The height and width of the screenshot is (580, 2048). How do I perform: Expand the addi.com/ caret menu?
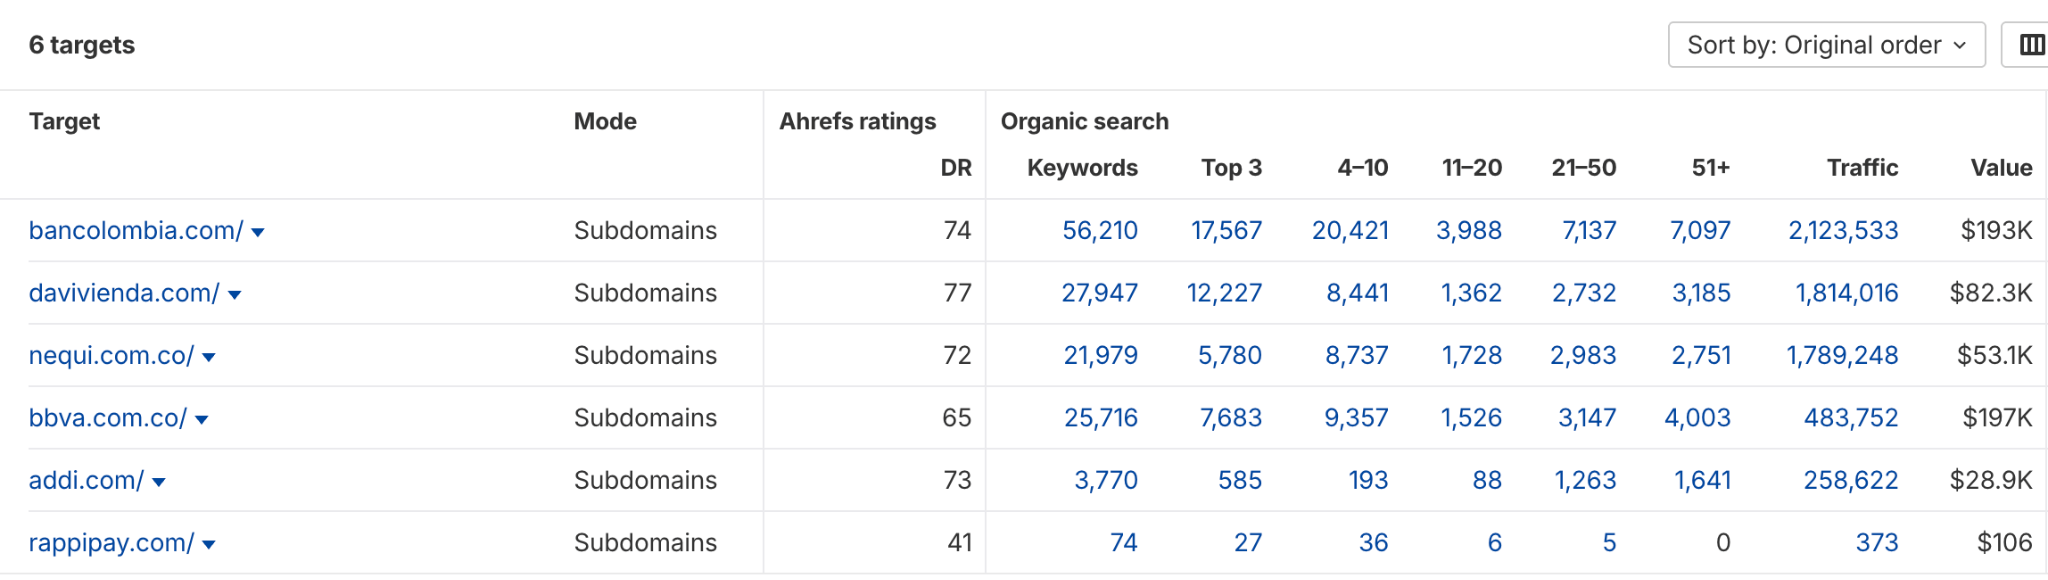160,481
